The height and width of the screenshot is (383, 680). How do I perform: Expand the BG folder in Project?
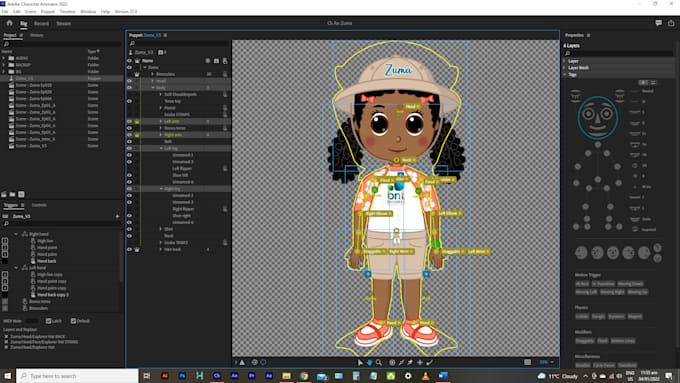point(4,72)
